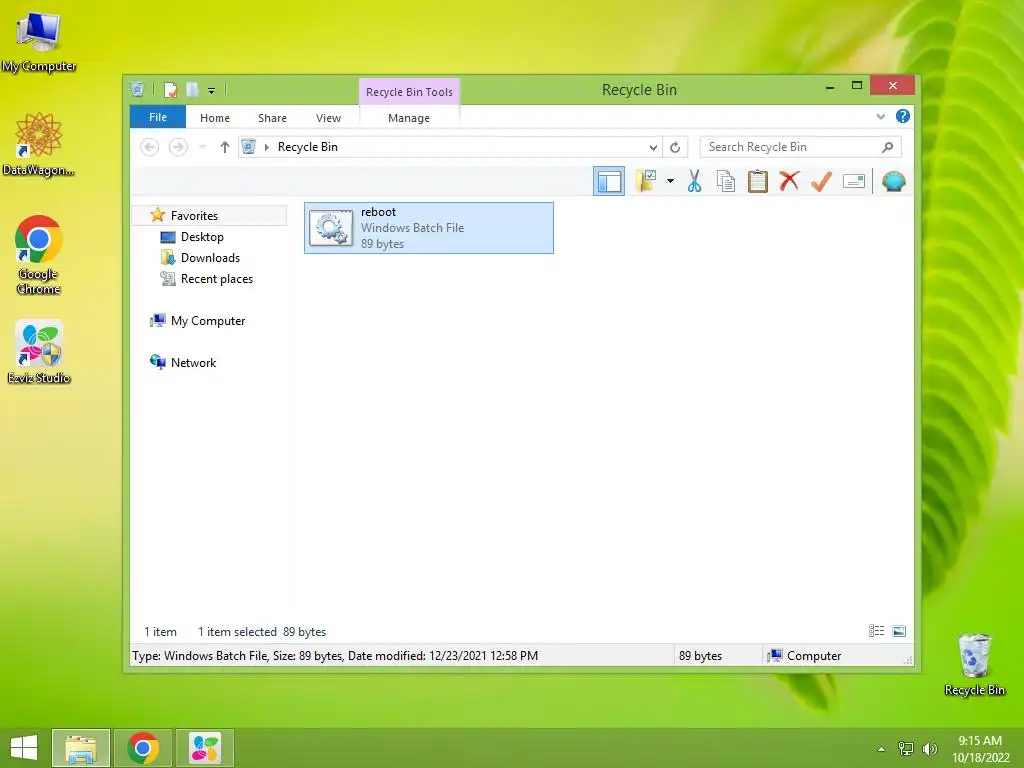Open My Computer desktop icon
This screenshot has width=1024, height=768.
point(39,42)
